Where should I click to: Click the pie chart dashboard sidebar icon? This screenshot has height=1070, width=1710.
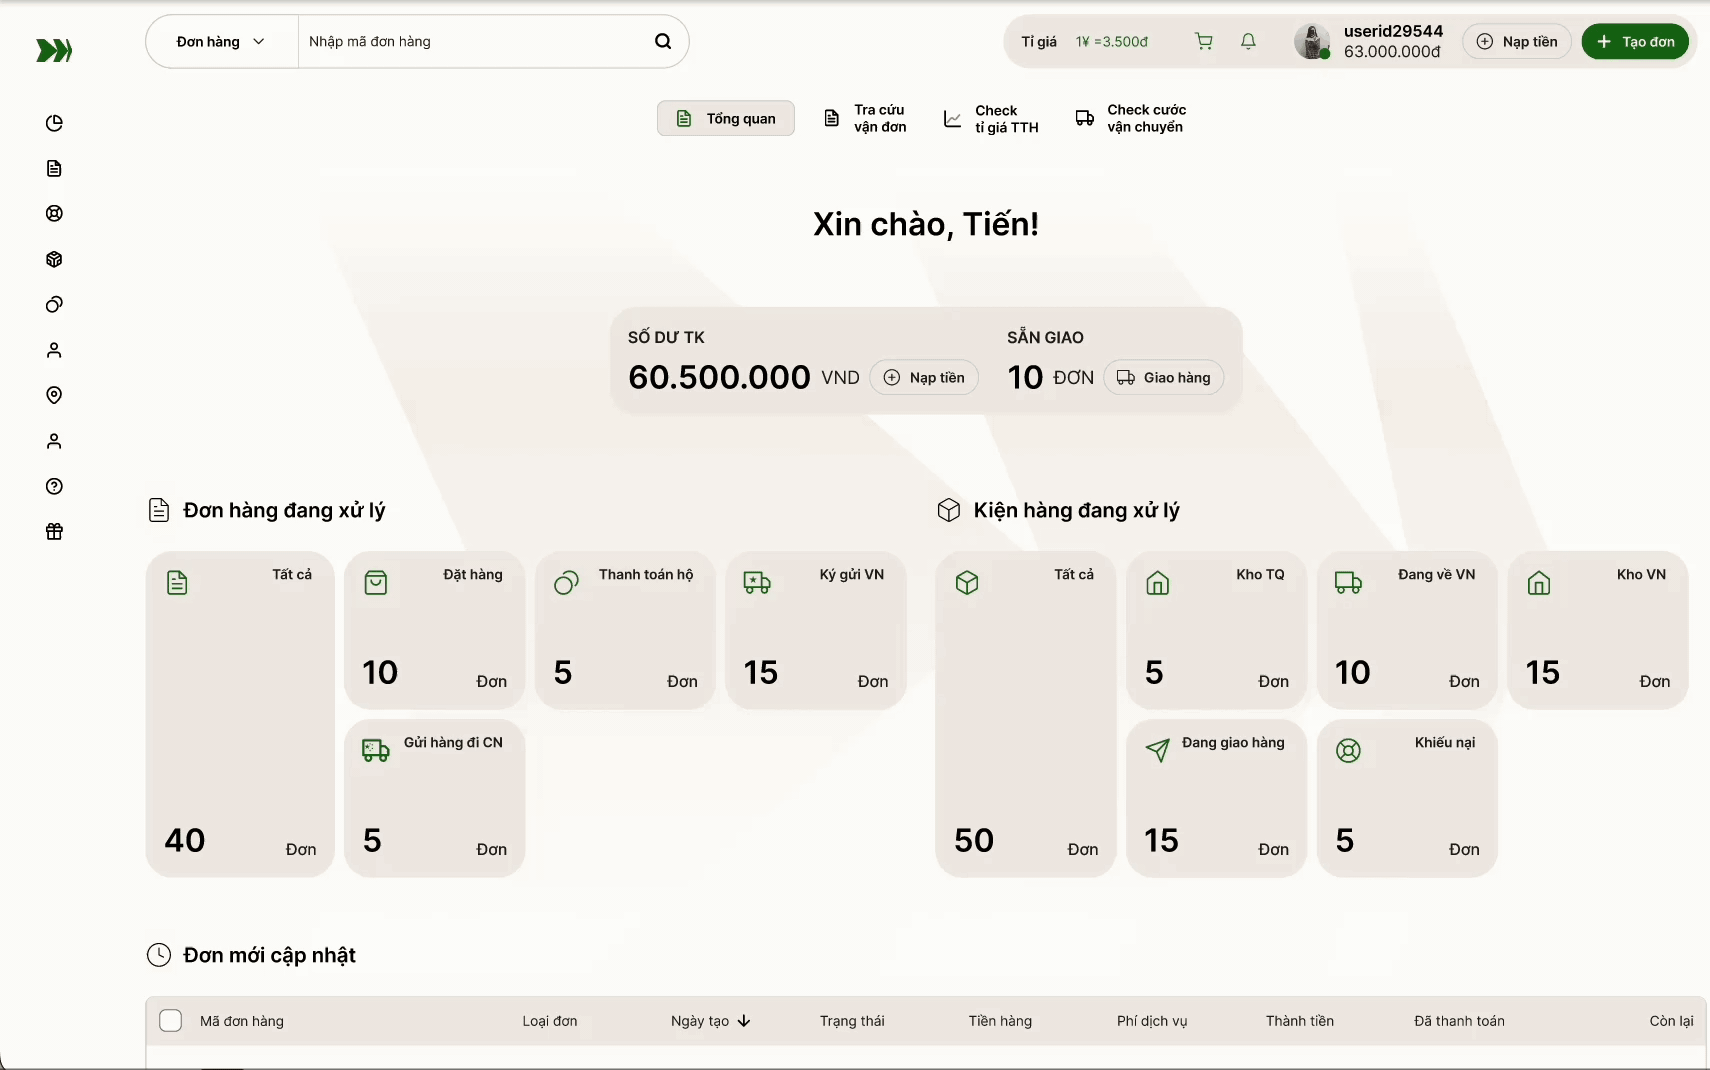pos(54,123)
